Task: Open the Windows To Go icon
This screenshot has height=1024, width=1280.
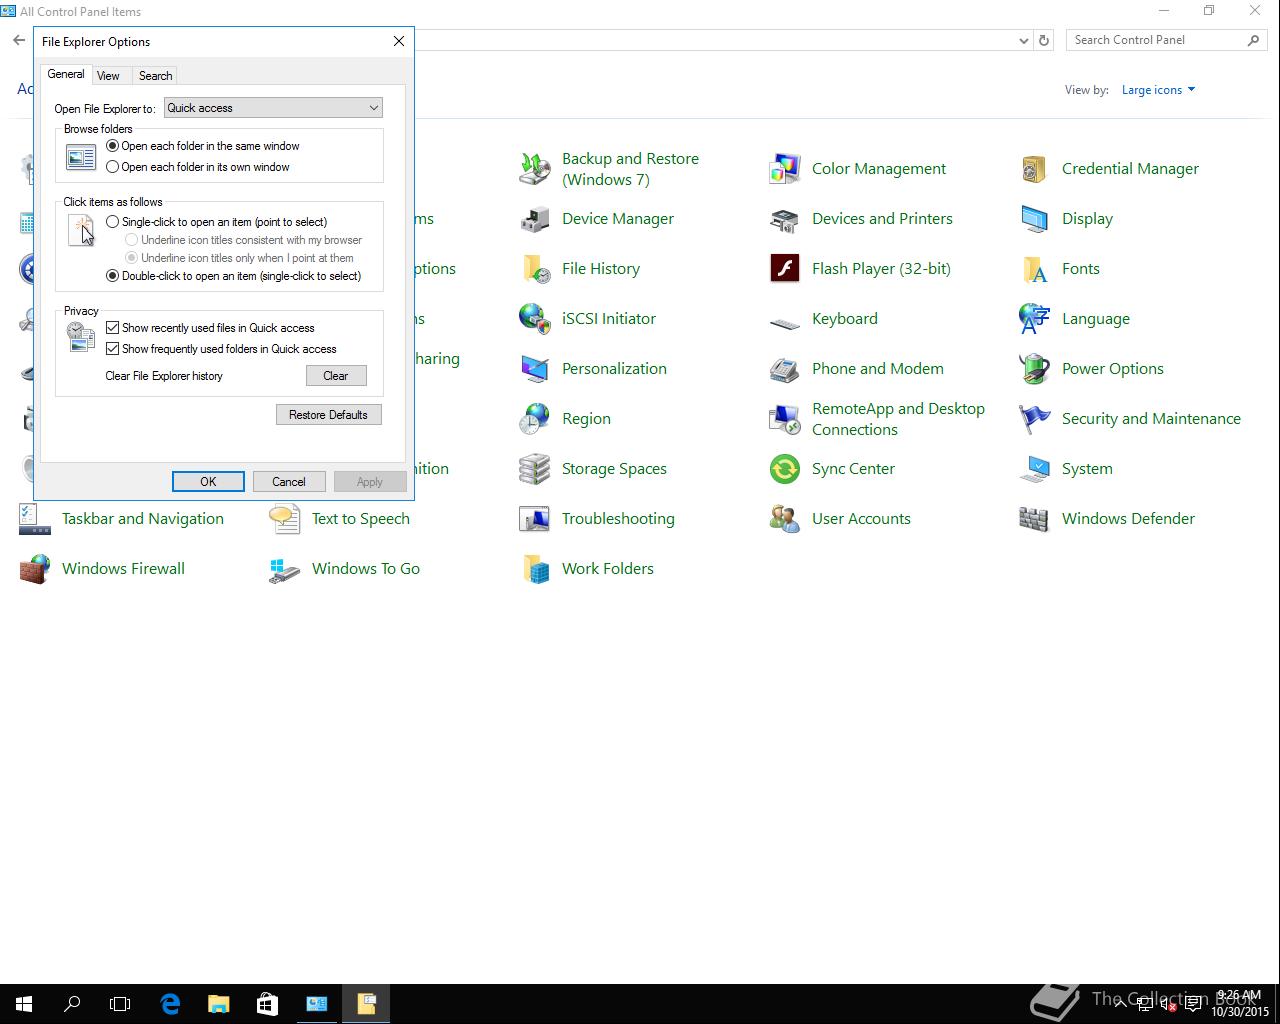Action: (x=285, y=569)
